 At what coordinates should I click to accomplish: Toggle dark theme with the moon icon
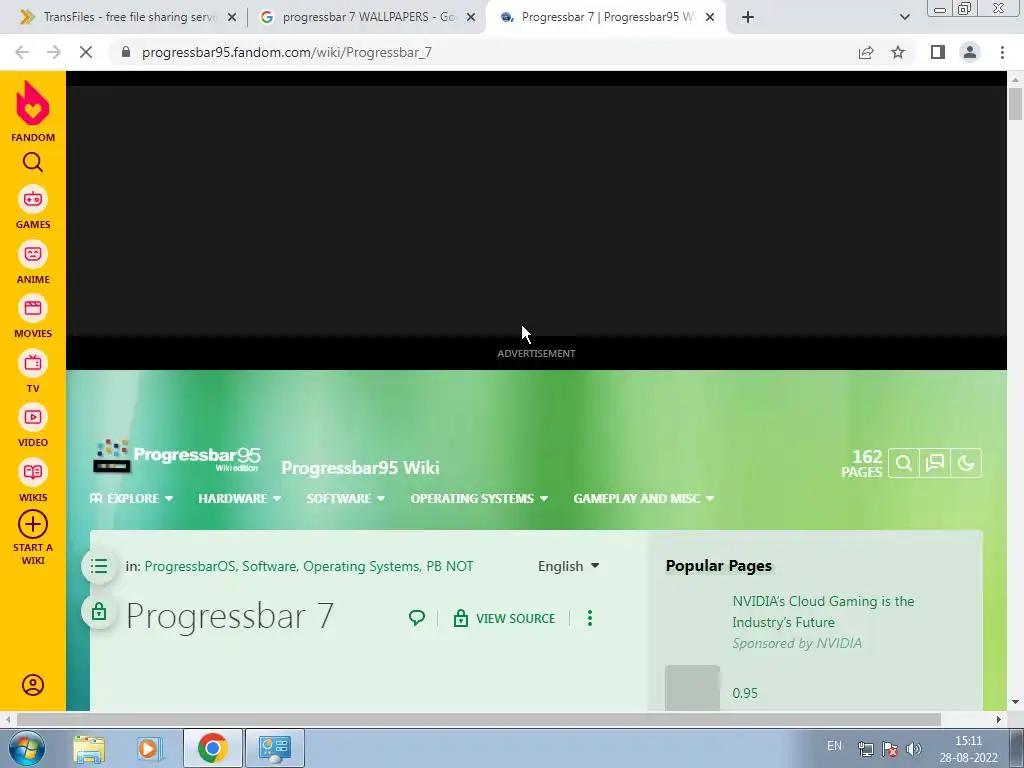pyautogui.click(x=966, y=464)
